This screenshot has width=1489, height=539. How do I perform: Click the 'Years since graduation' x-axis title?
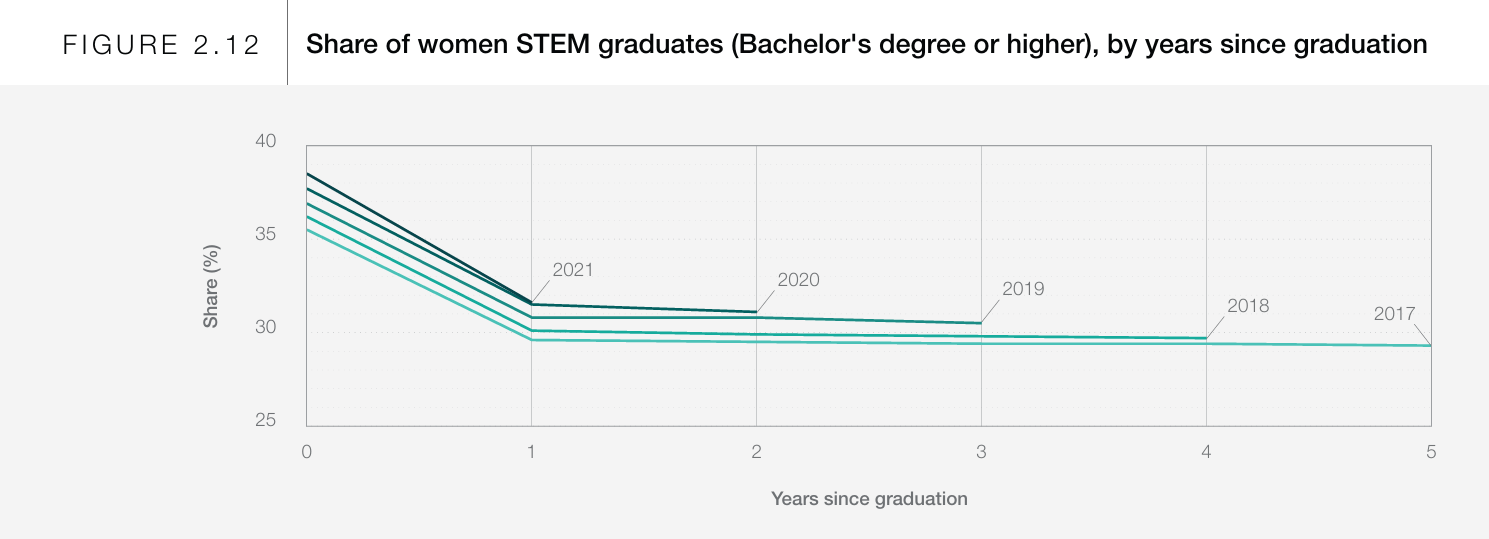click(x=869, y=498)
